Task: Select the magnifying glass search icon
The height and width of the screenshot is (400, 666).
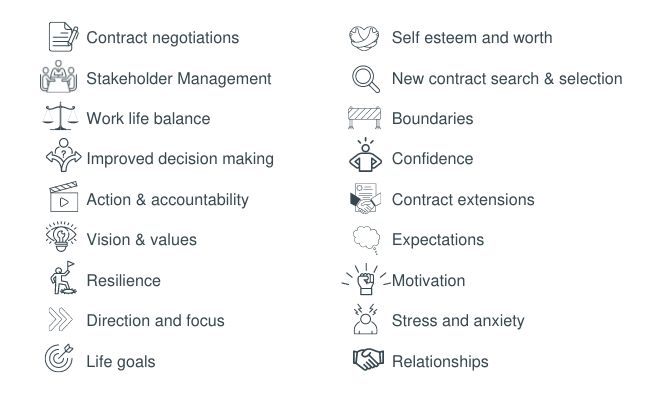Action: (366, 79)
